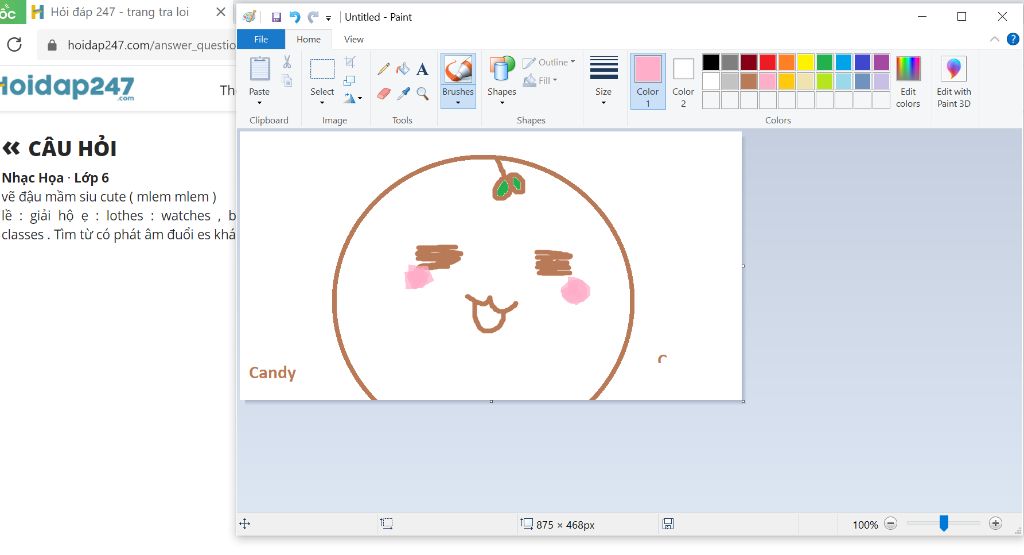Viewport: 1024px width, 555px height.
Task: Expand the Shapes dropdown arrow
Action: pyautogui.click(x=502, y=103)
